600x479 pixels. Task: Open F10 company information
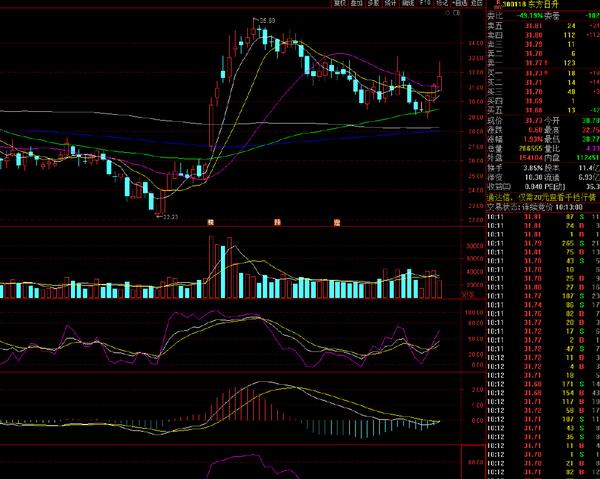(425, 3)
